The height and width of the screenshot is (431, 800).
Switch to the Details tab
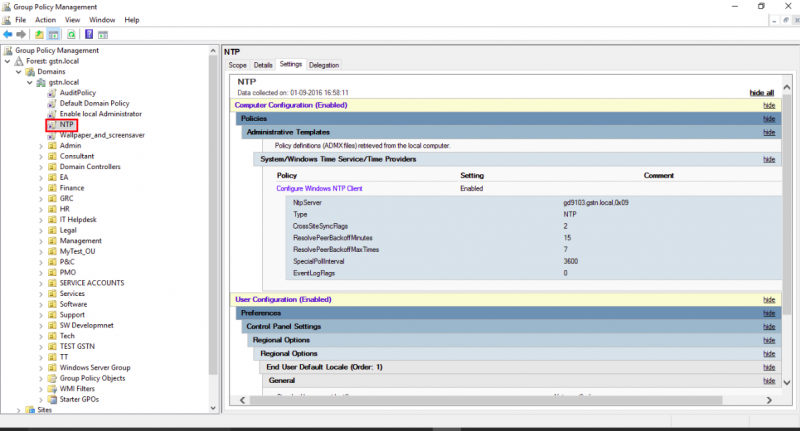pyautogui.click(x=263, y=65)
